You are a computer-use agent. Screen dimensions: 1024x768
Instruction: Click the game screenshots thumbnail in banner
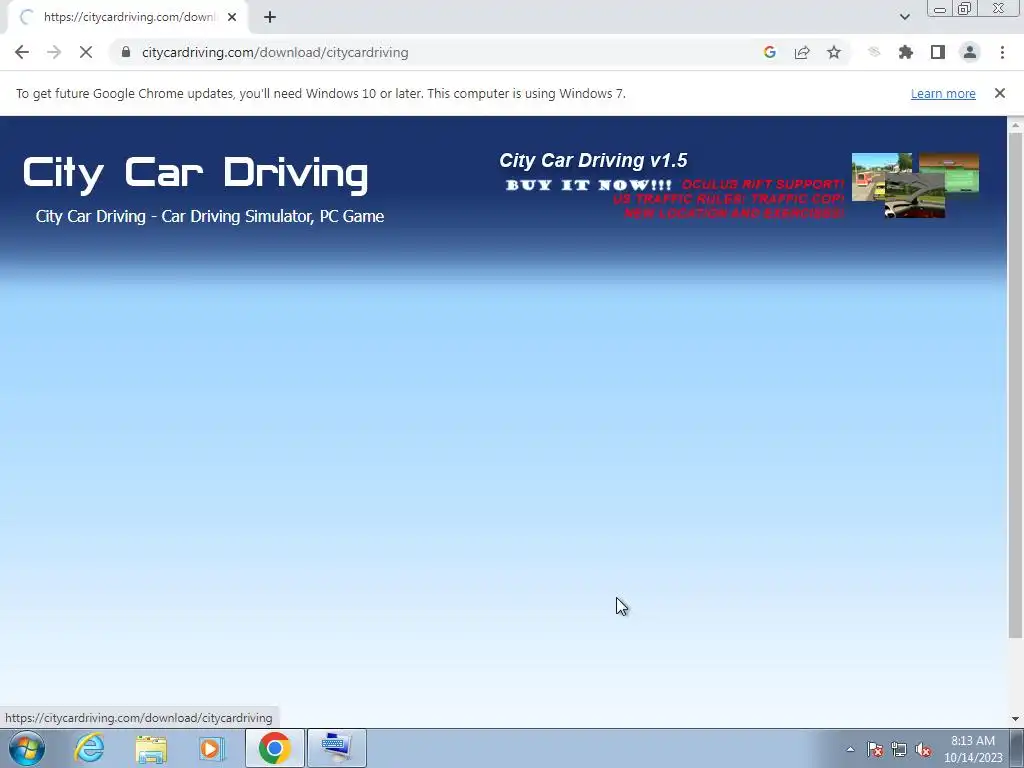coord(915,185)
